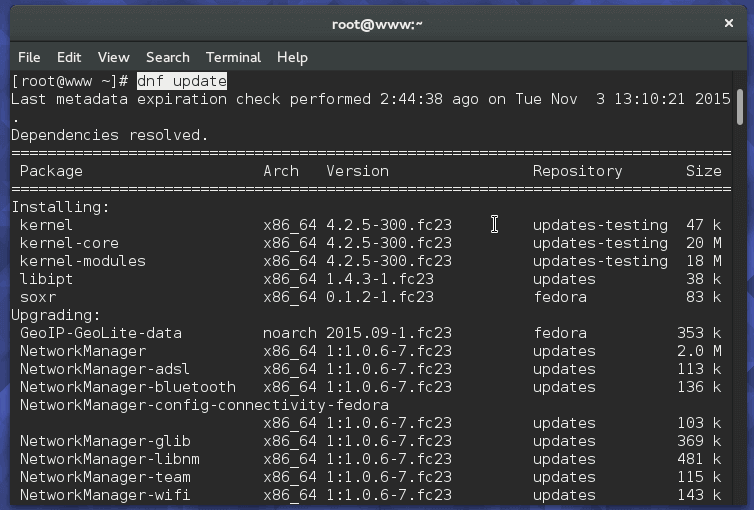
Task: Click the Repository column header
Action: coord(577,171)
